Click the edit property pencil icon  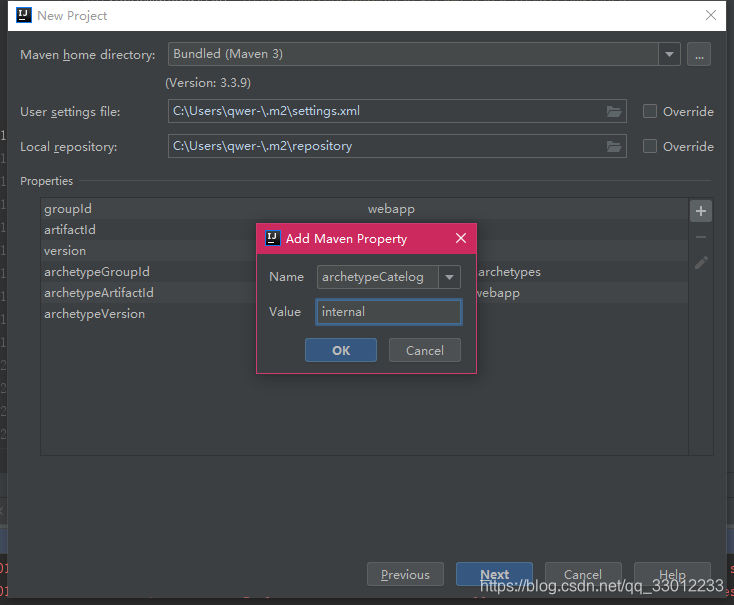(x=701, y=263)
